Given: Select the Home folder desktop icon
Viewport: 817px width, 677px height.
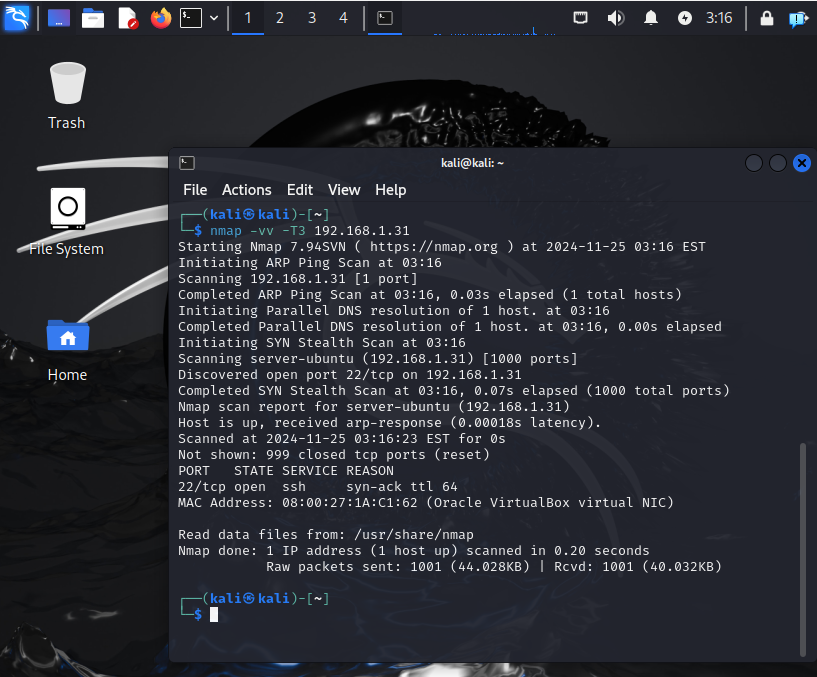Looking at the screenshot, I should pos(67,351).
